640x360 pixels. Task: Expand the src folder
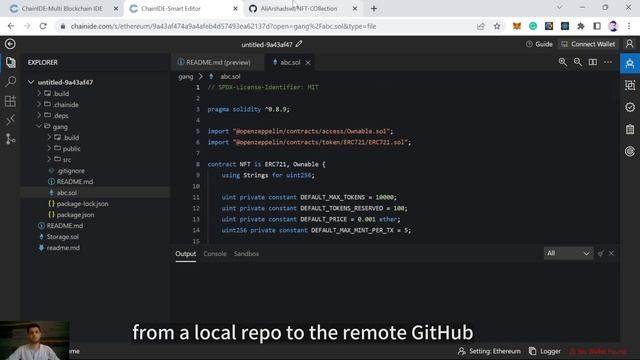[49, 160]
